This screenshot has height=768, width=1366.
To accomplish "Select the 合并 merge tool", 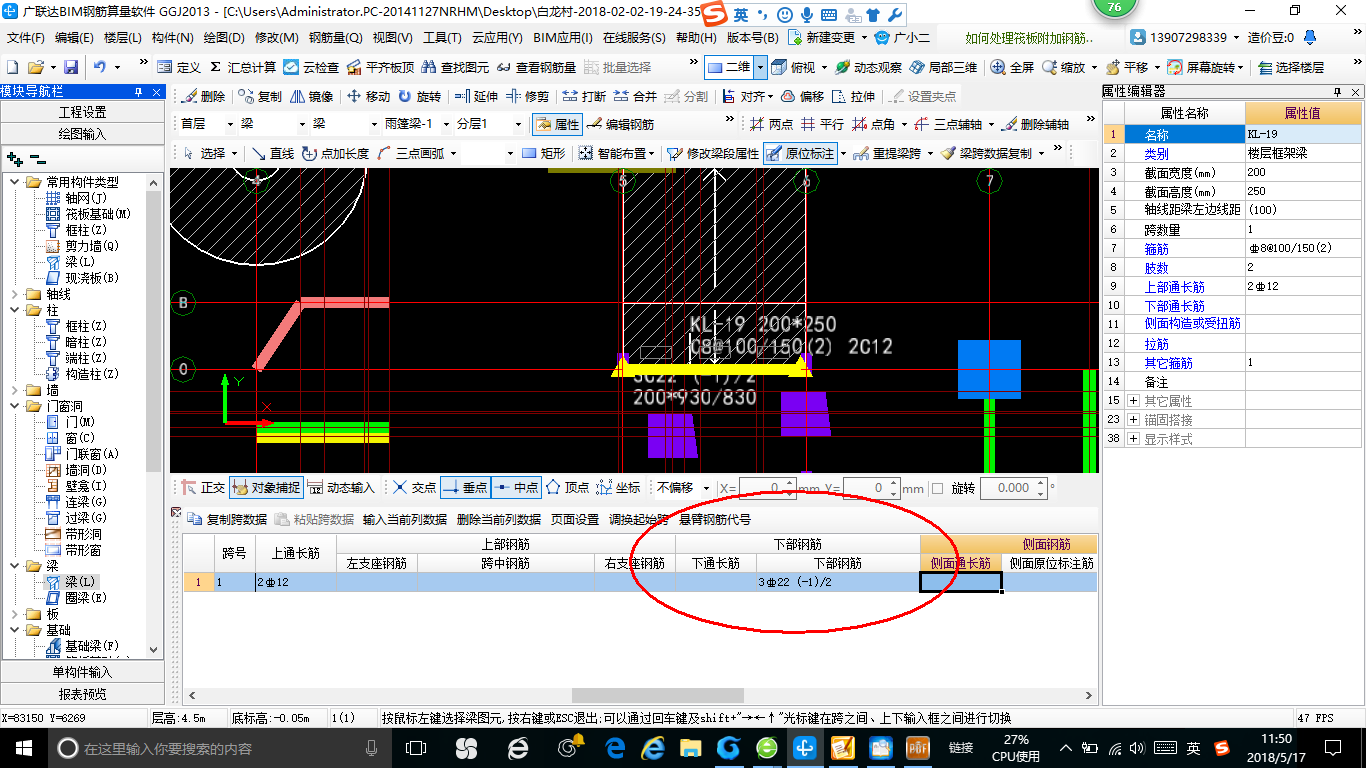I will [x=635, y=96].
